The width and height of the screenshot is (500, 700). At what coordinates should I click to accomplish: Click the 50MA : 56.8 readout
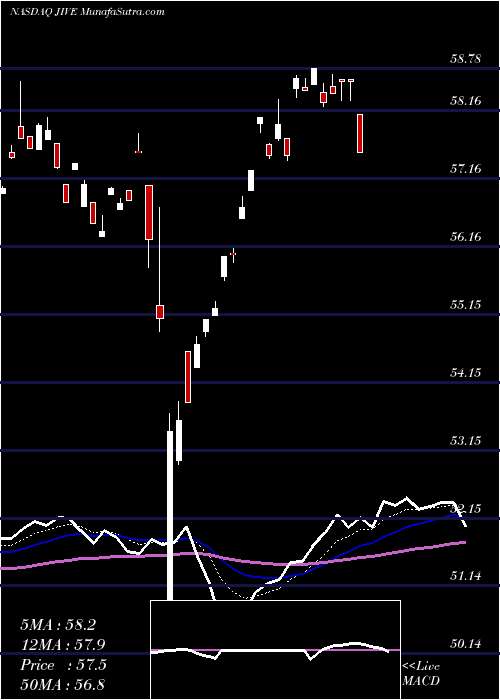click(x=63, y=685)
